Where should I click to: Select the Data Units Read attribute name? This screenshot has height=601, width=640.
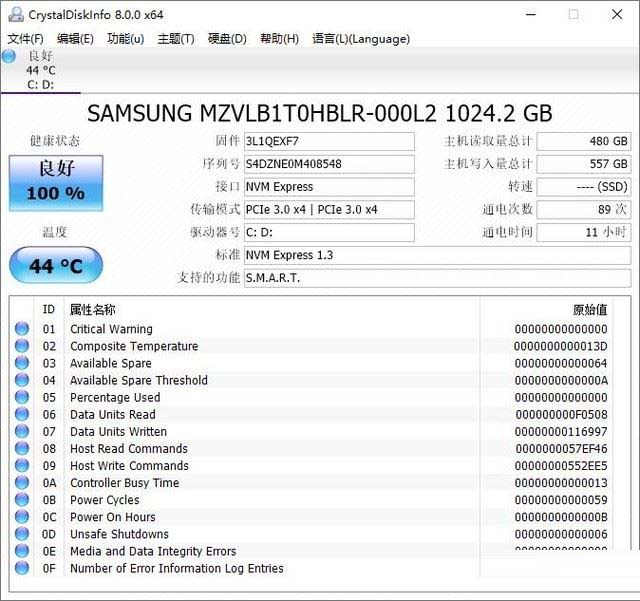(x=113, y=415)
